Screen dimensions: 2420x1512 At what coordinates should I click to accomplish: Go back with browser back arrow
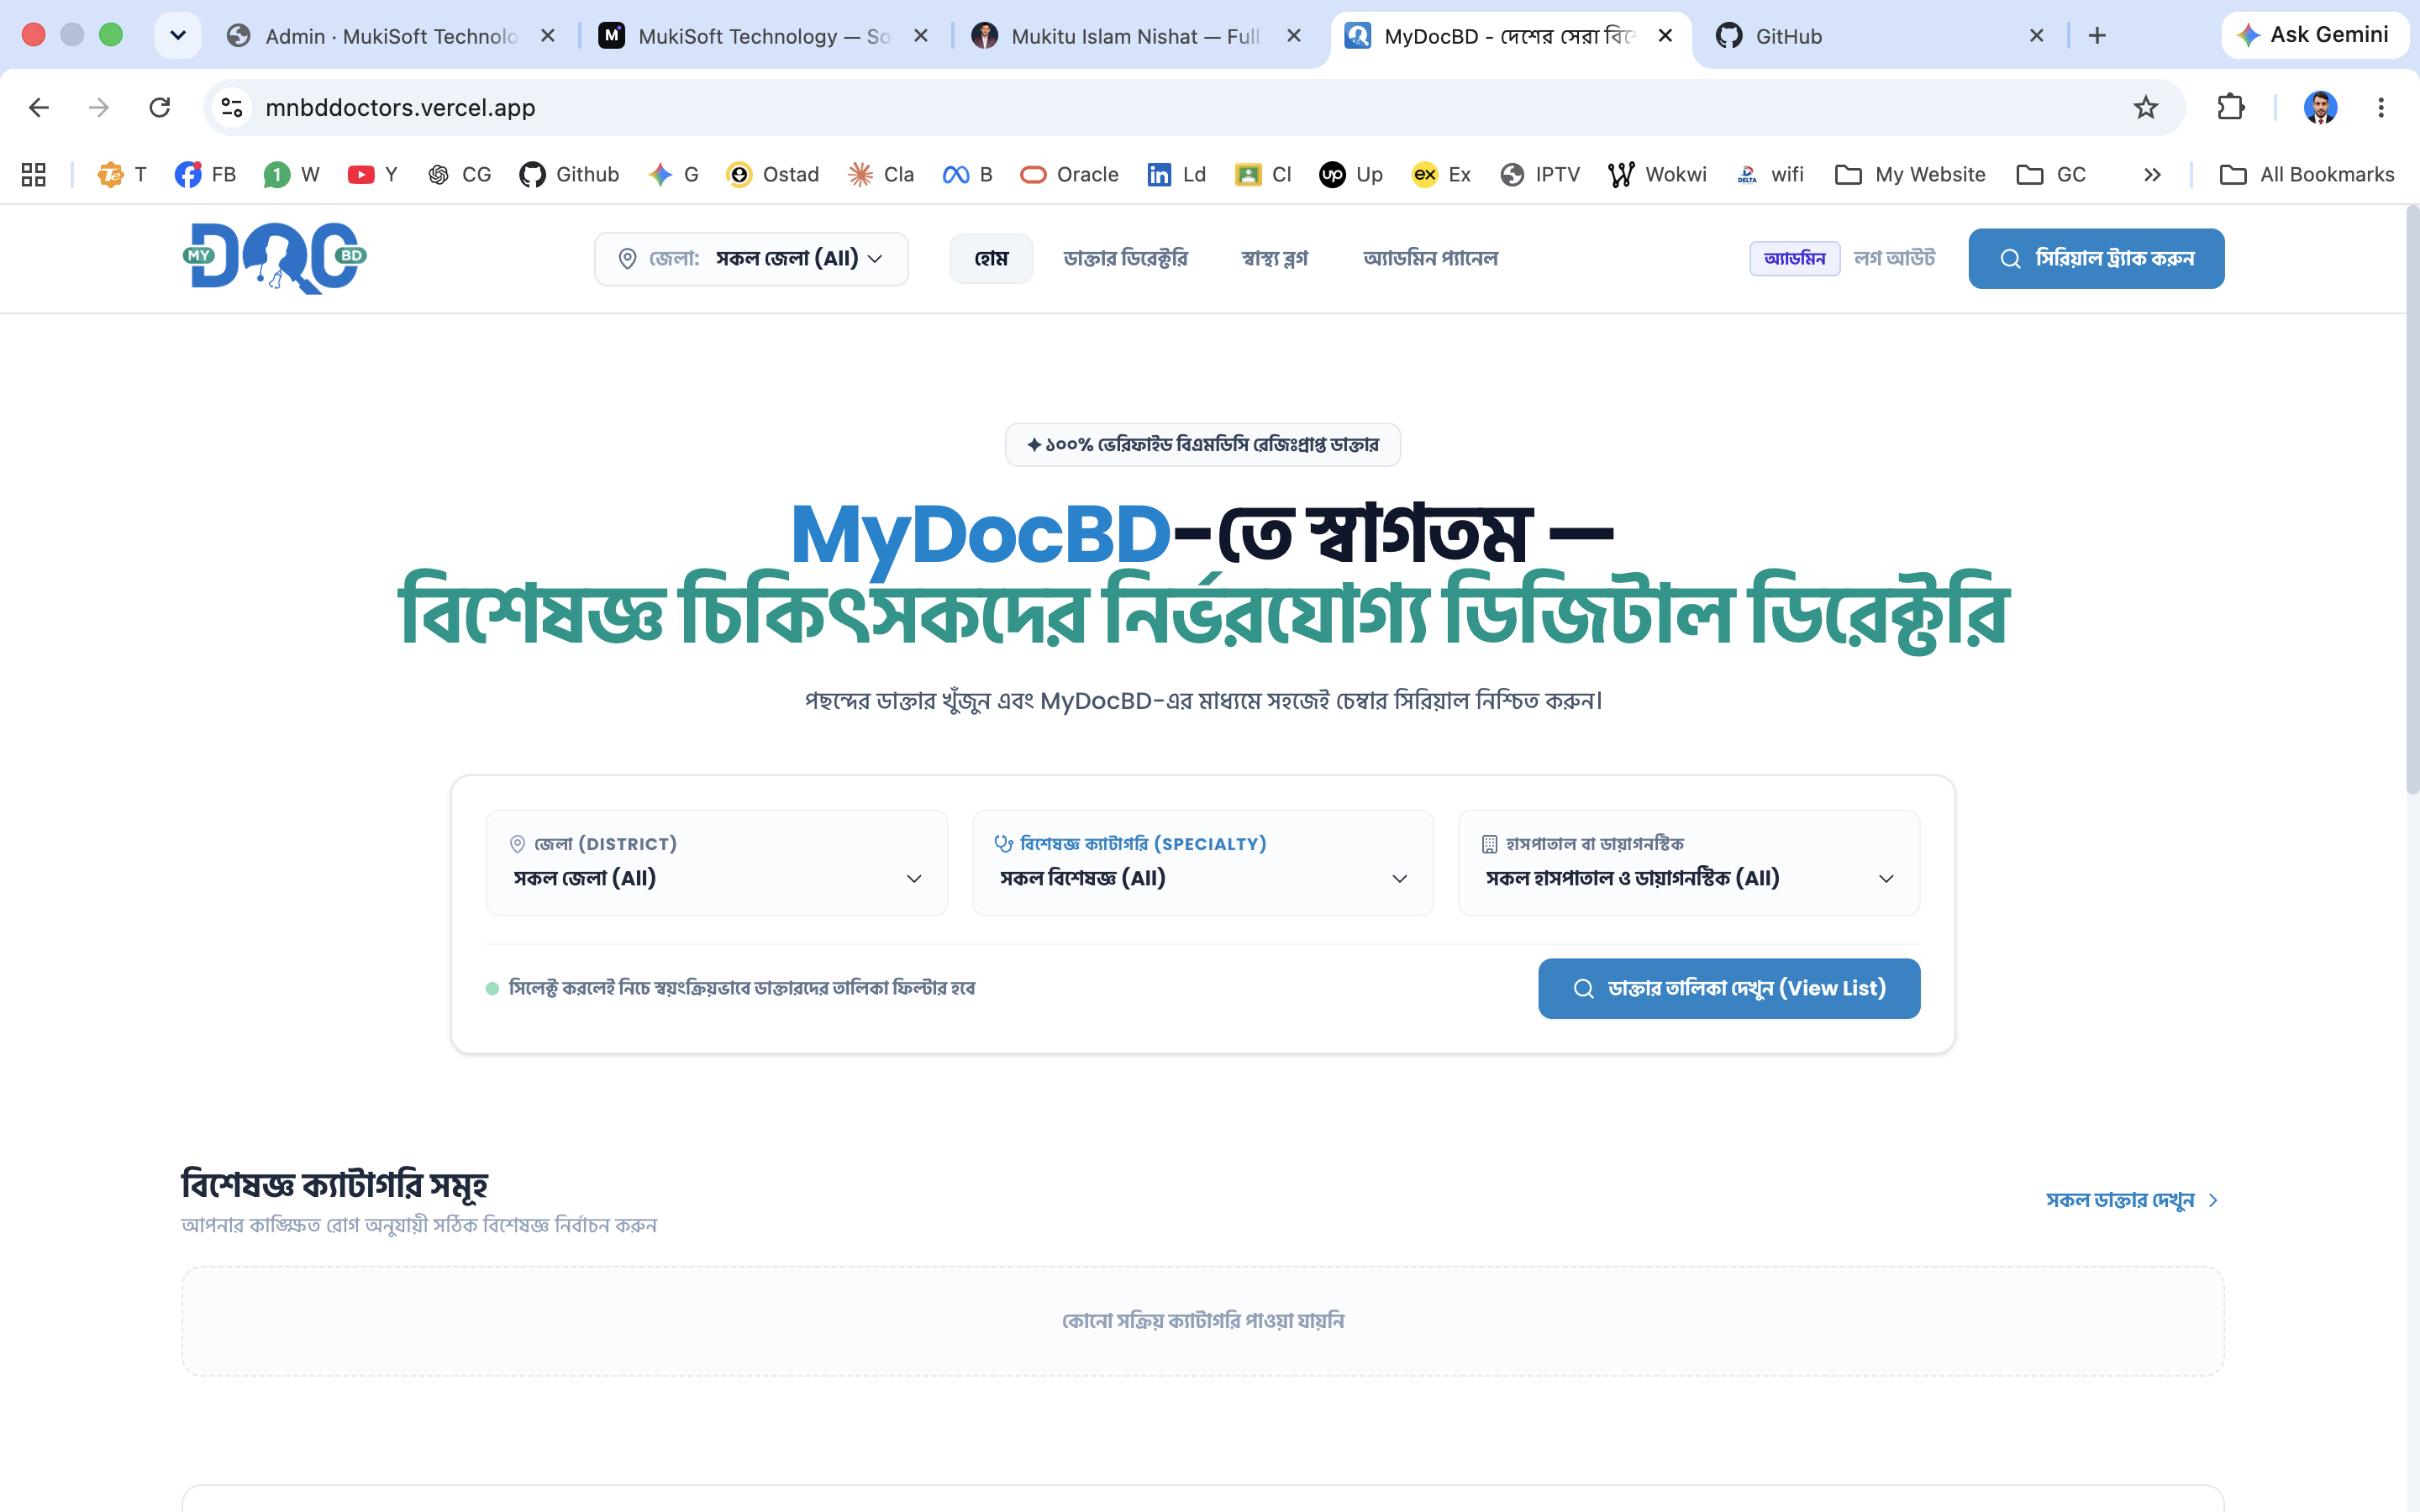click(39, 107)
